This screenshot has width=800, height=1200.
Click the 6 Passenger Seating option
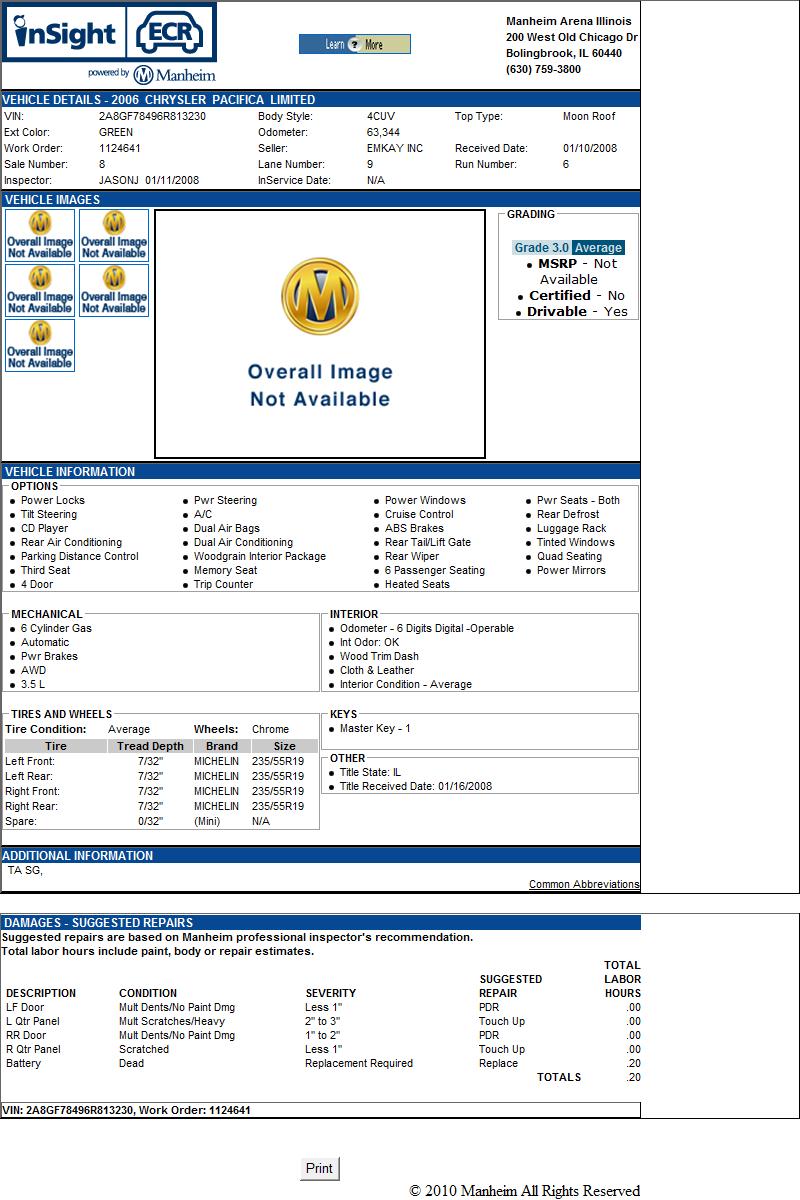pos(435,570)
